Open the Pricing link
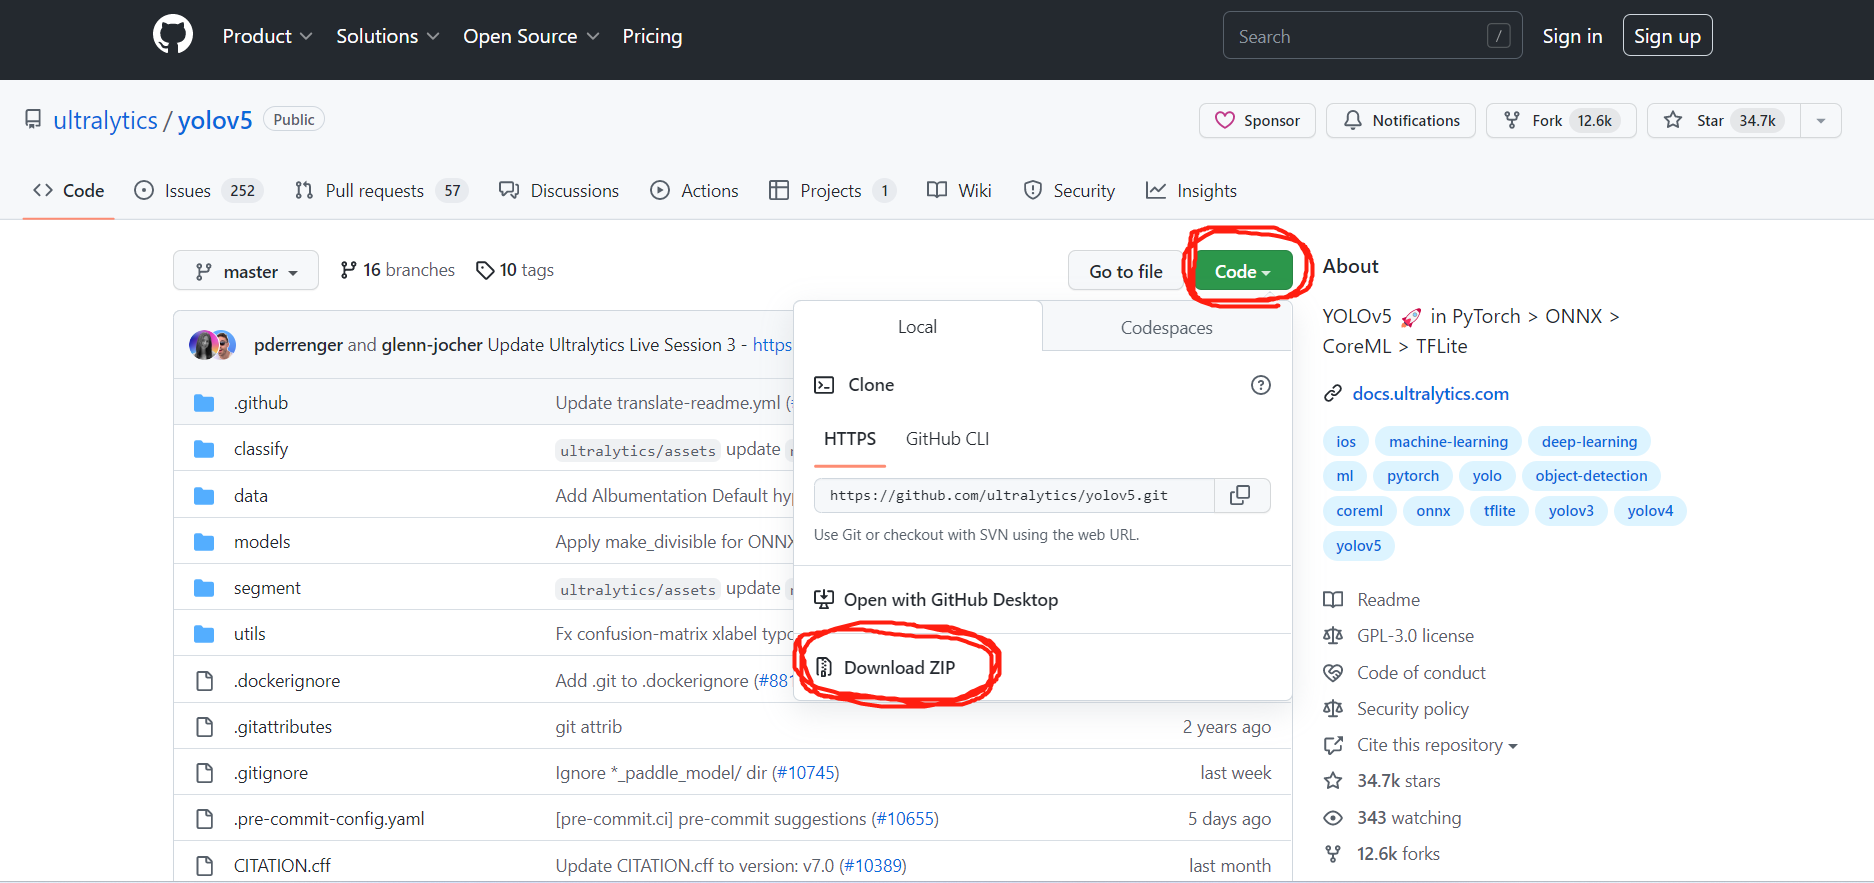The width and height of the screenshot is (1874, 883). point(652,36)
